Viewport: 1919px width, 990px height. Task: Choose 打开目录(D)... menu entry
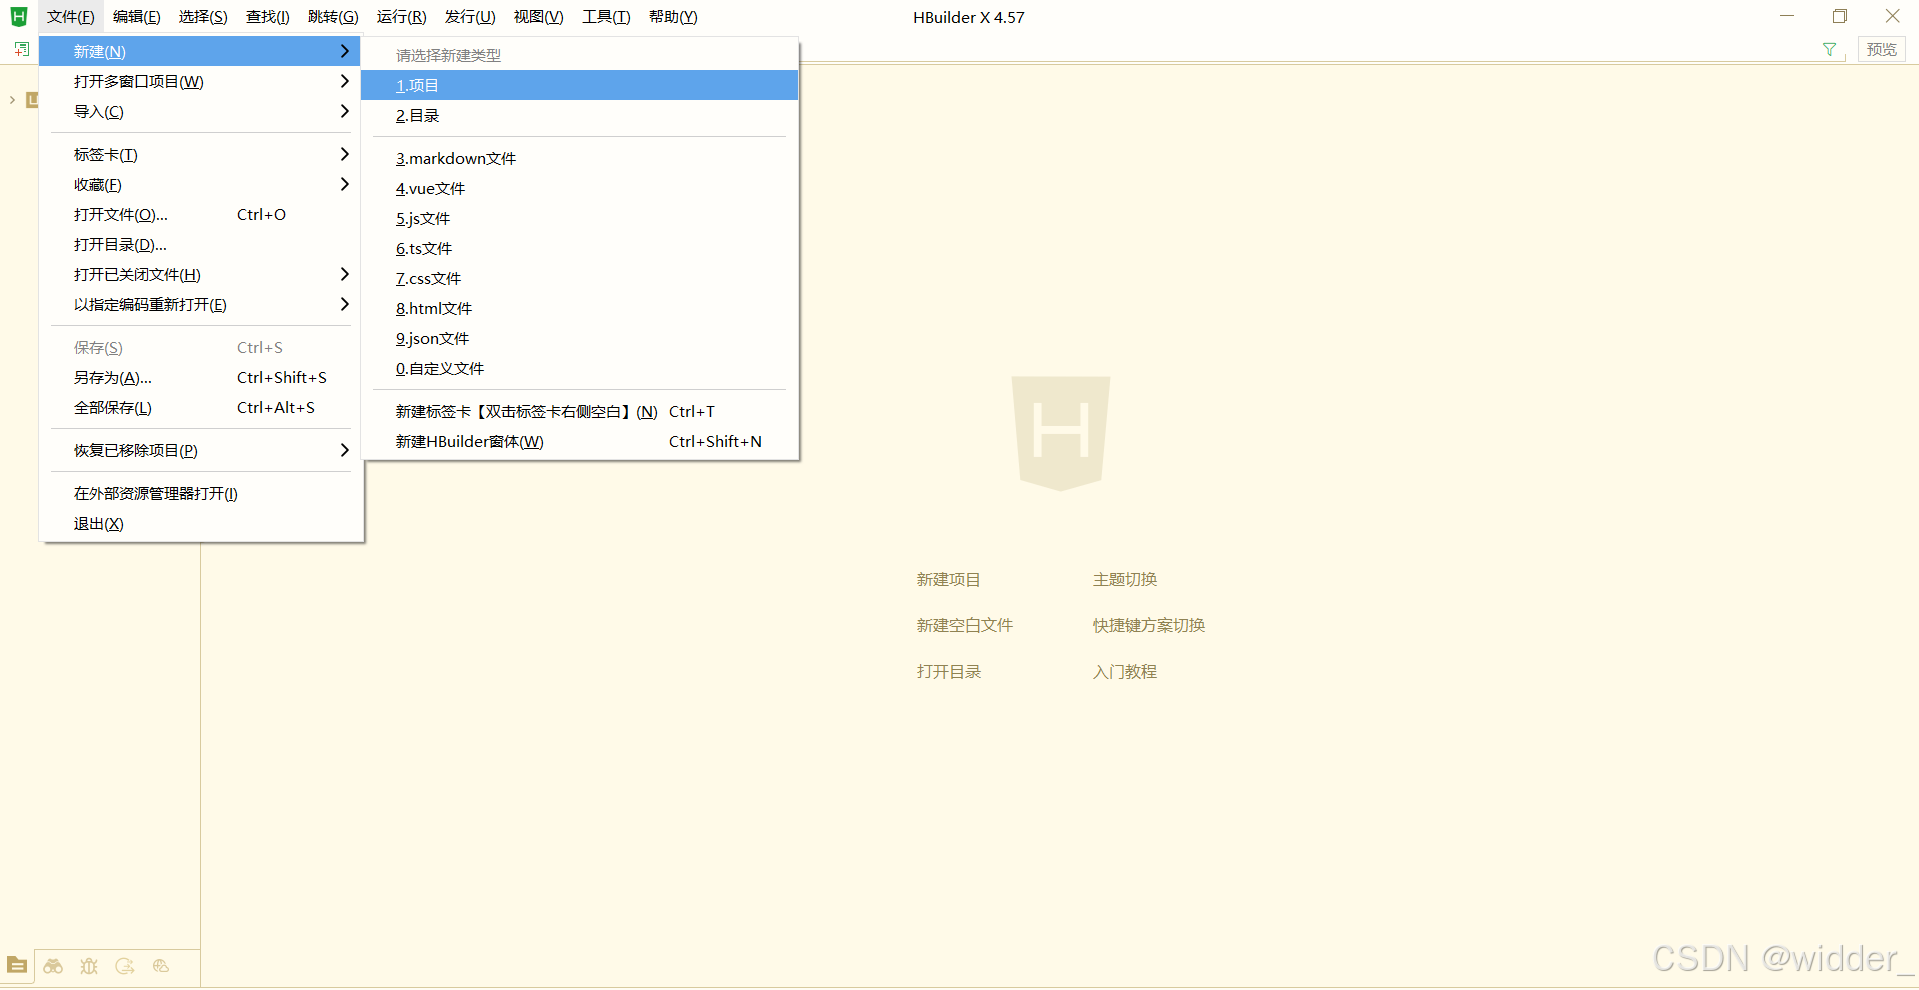click(200, 244)
